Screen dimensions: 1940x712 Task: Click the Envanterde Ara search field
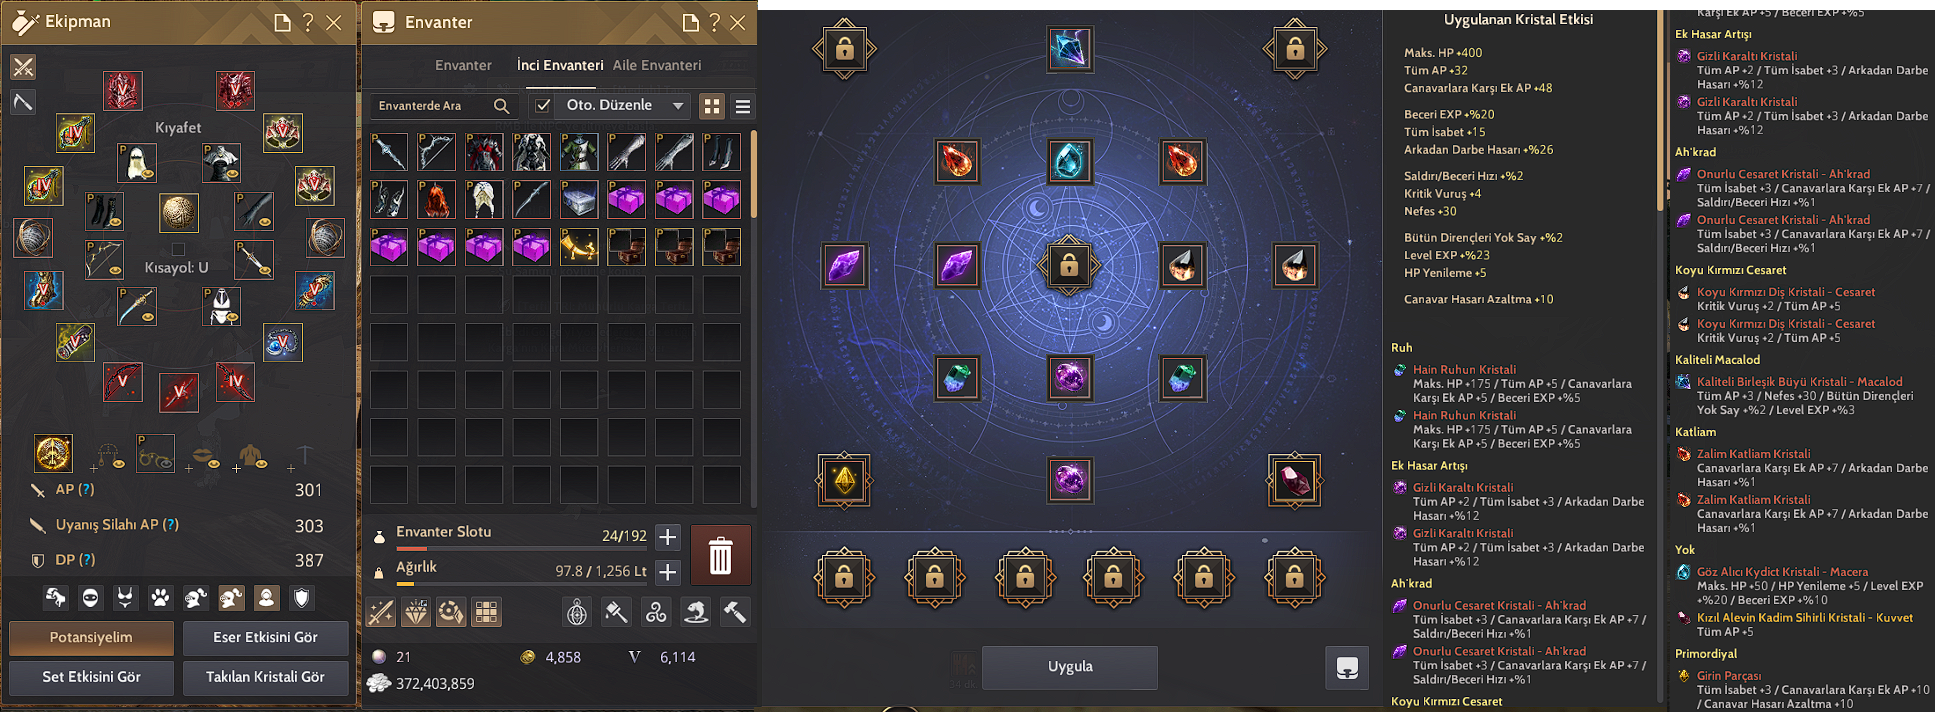444,105
